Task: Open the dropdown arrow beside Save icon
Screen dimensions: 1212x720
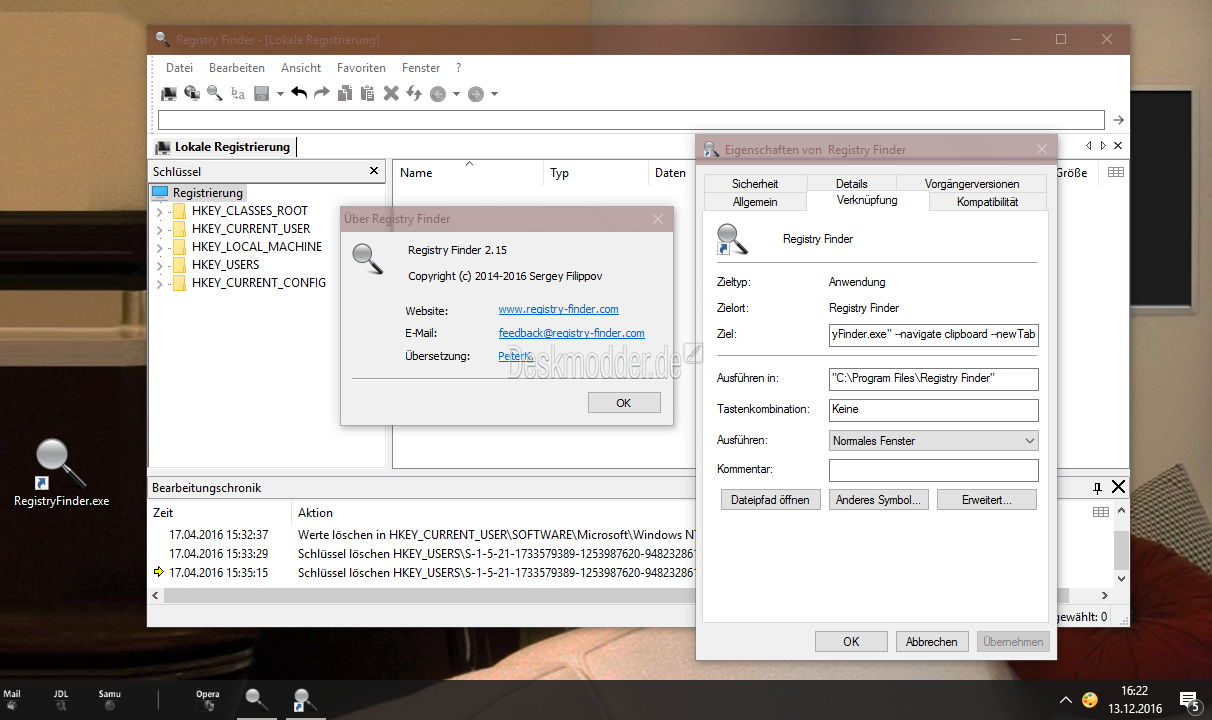Action: click(x=280, y=94)
